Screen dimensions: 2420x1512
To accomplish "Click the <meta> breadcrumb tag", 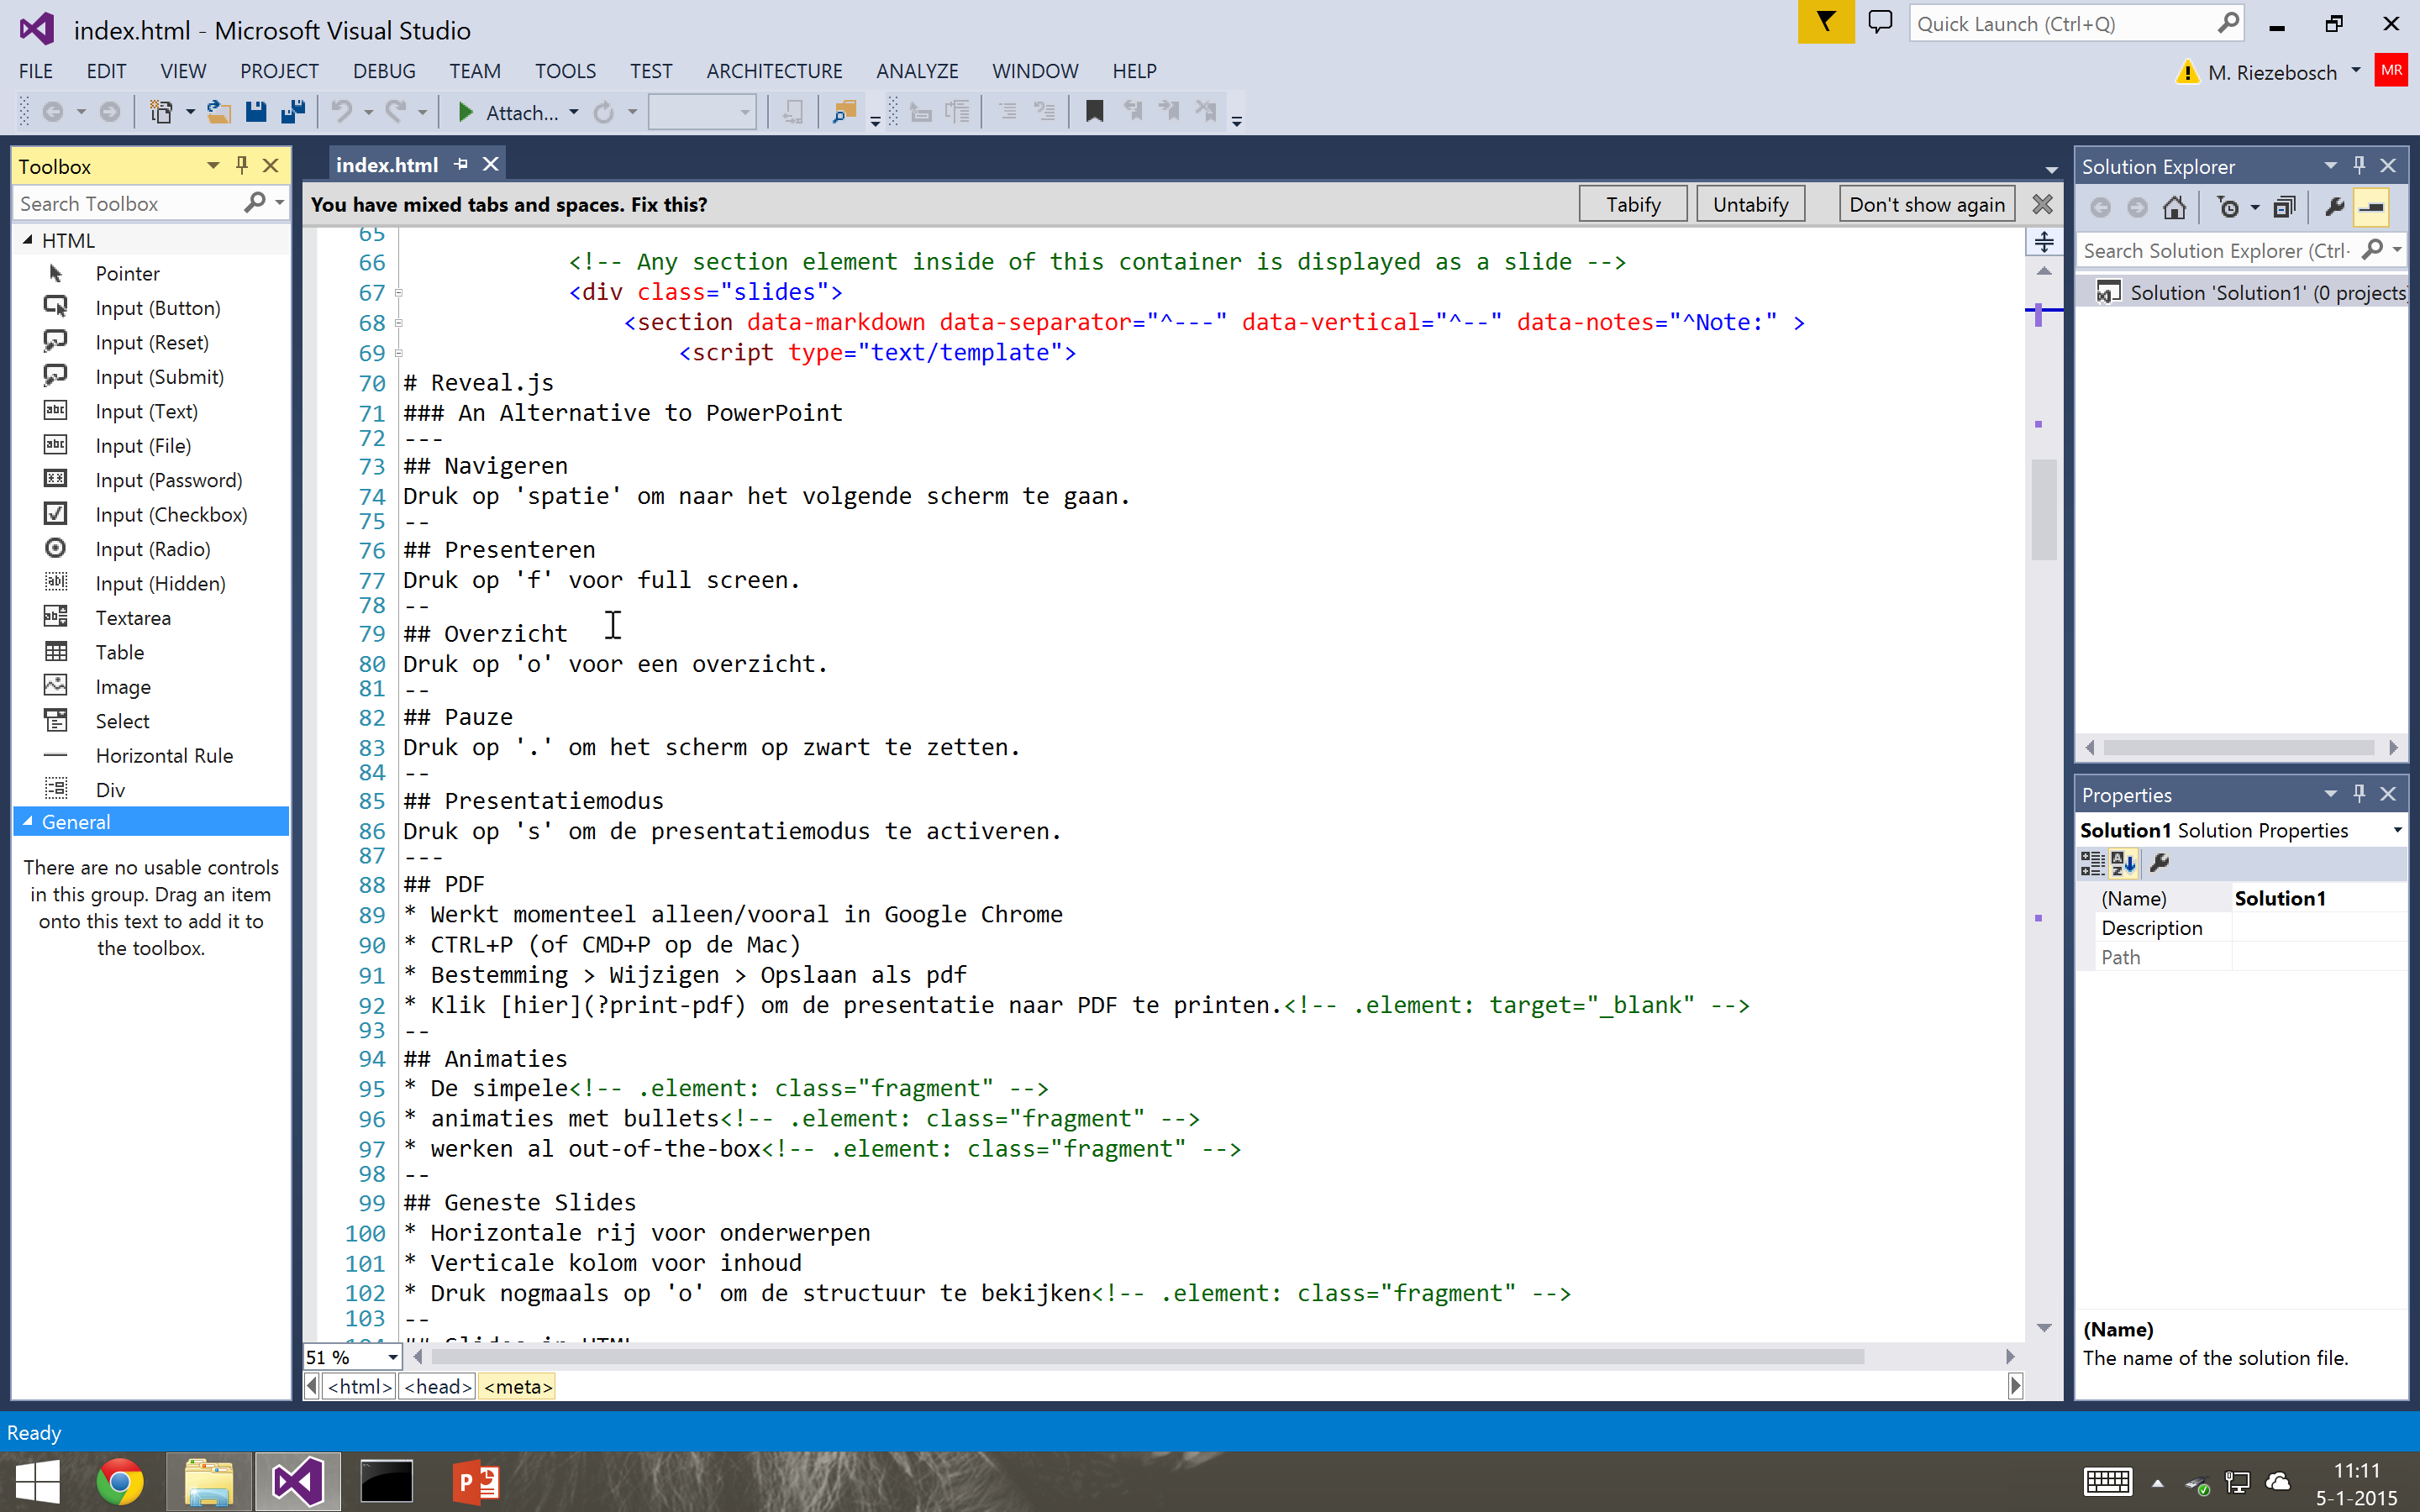I will pos(517,1386).
